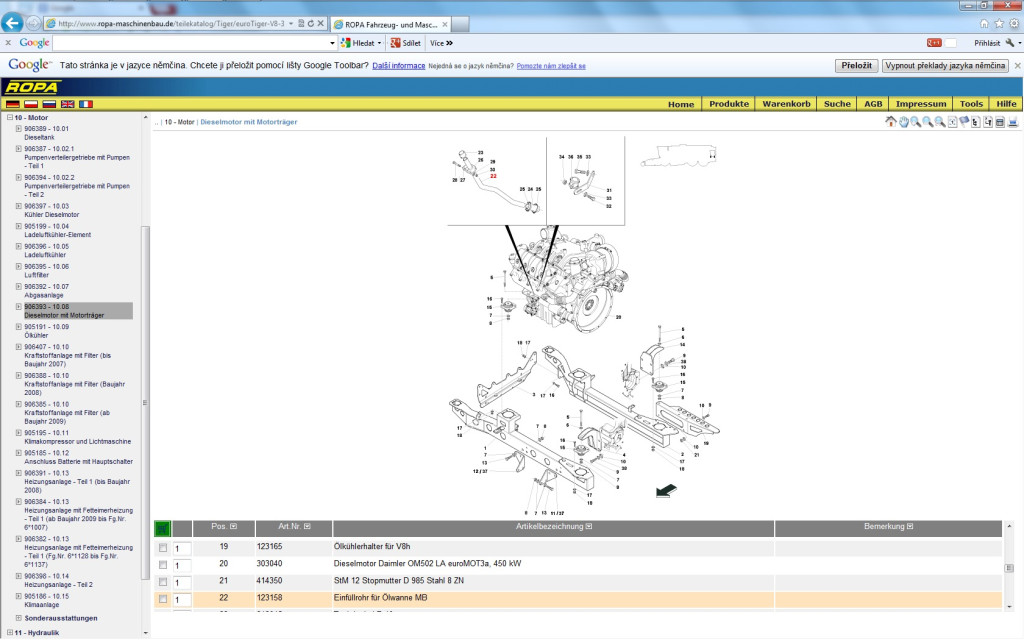Click the ROPA logo
Viewport: 1024px width, 640px height.
(x=32, y=88)
